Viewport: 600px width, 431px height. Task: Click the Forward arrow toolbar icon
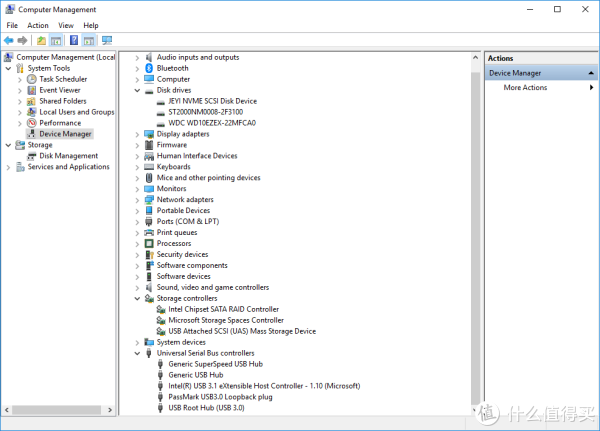click(23, 40)
